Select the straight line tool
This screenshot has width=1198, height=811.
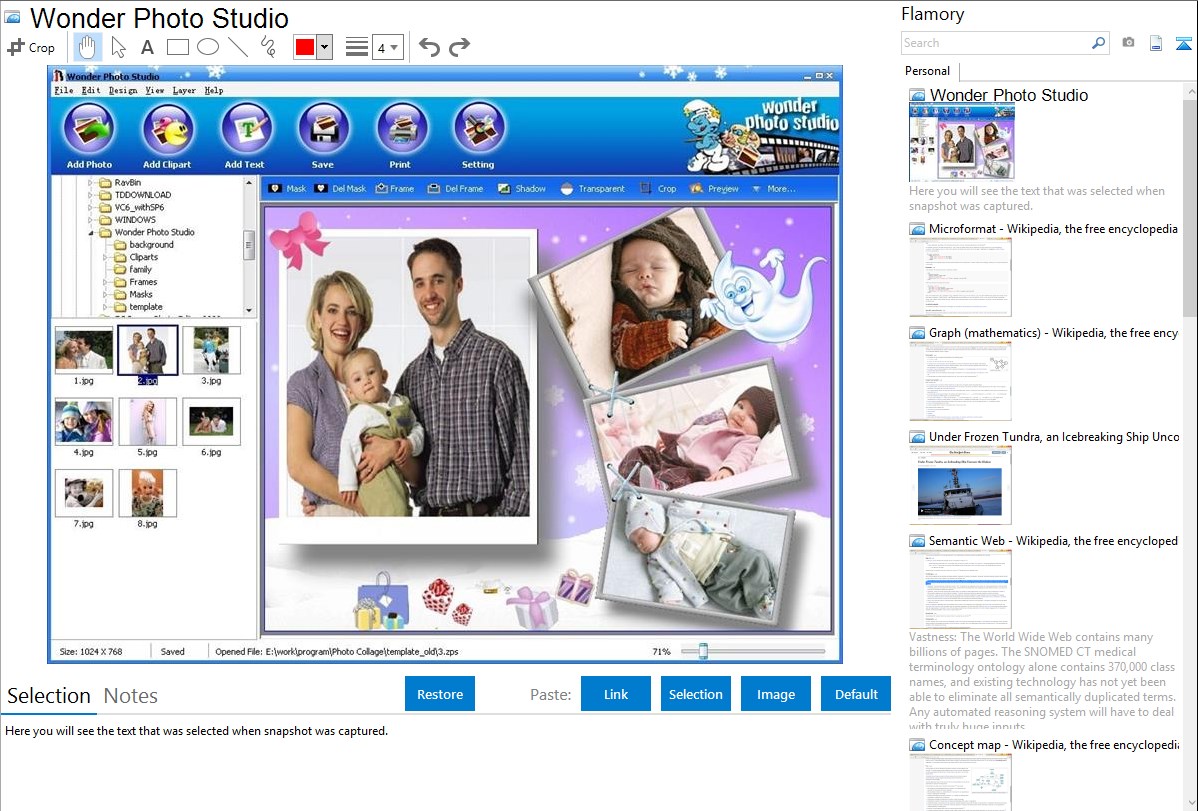tap(238, 47)
